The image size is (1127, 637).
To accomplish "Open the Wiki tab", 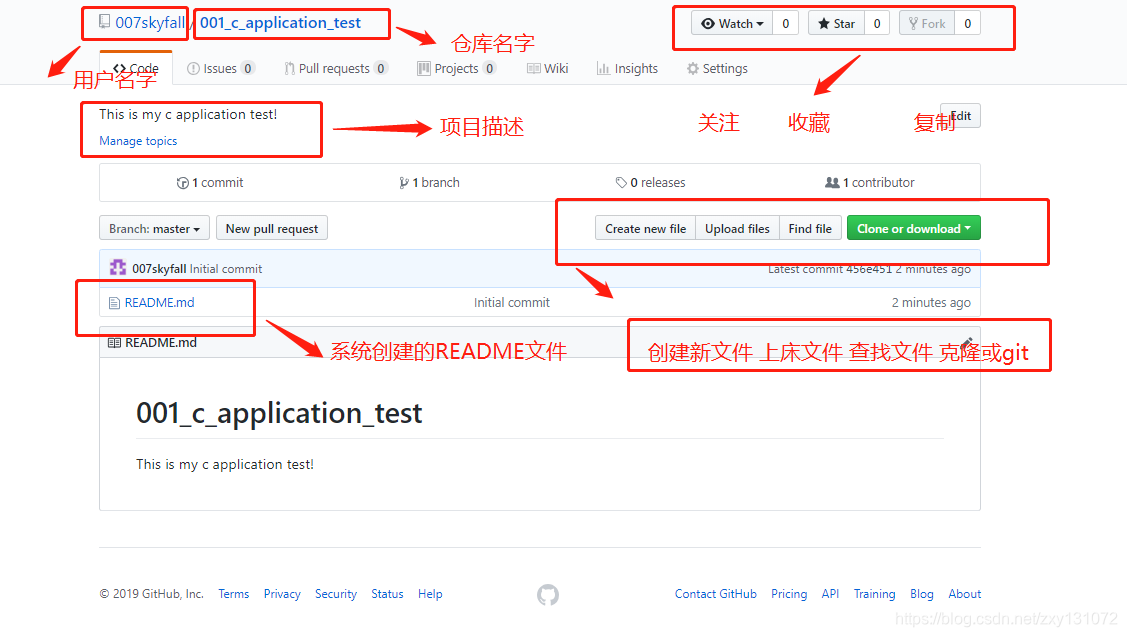I will [x=548, y=68].
